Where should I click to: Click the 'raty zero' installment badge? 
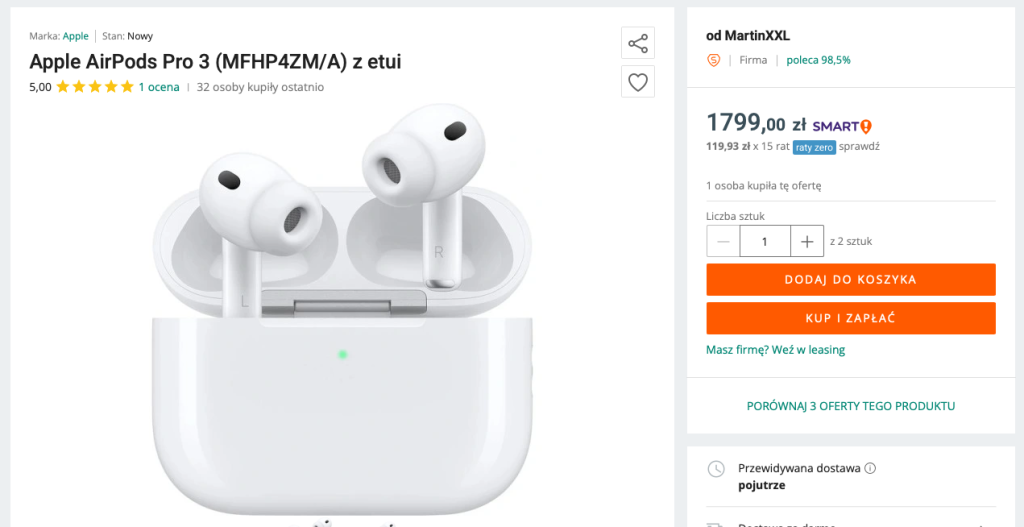point(814,147)
